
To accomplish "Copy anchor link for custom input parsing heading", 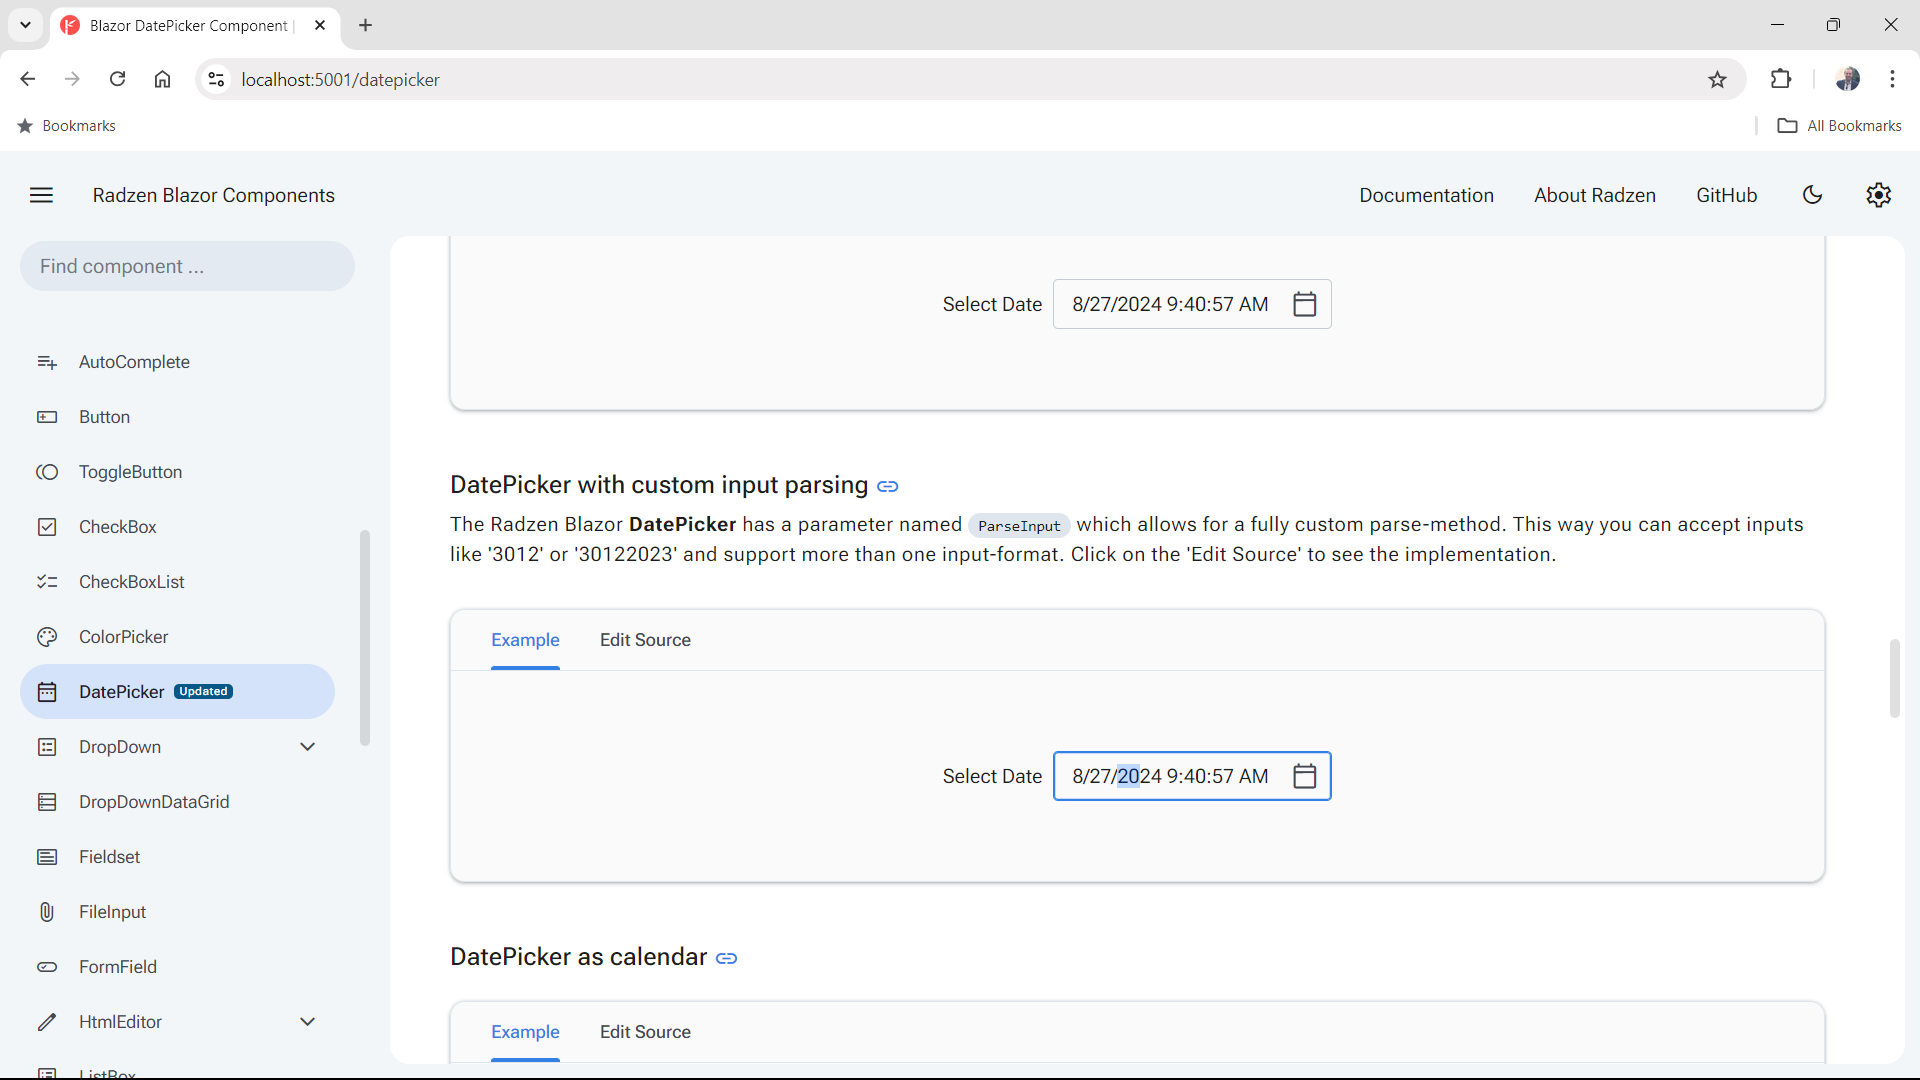I will click(x=887, y=487).
